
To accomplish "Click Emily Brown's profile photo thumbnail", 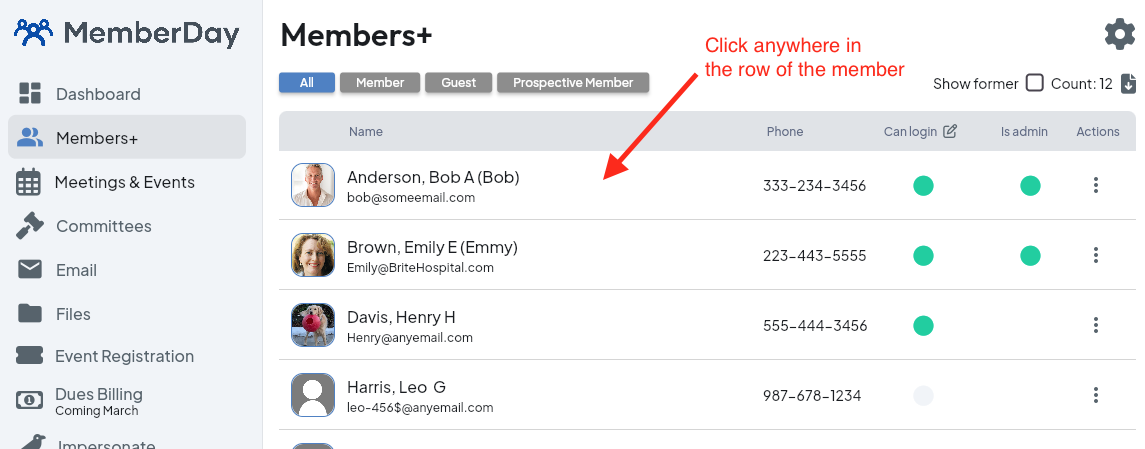I will click(x=312, y=256).
